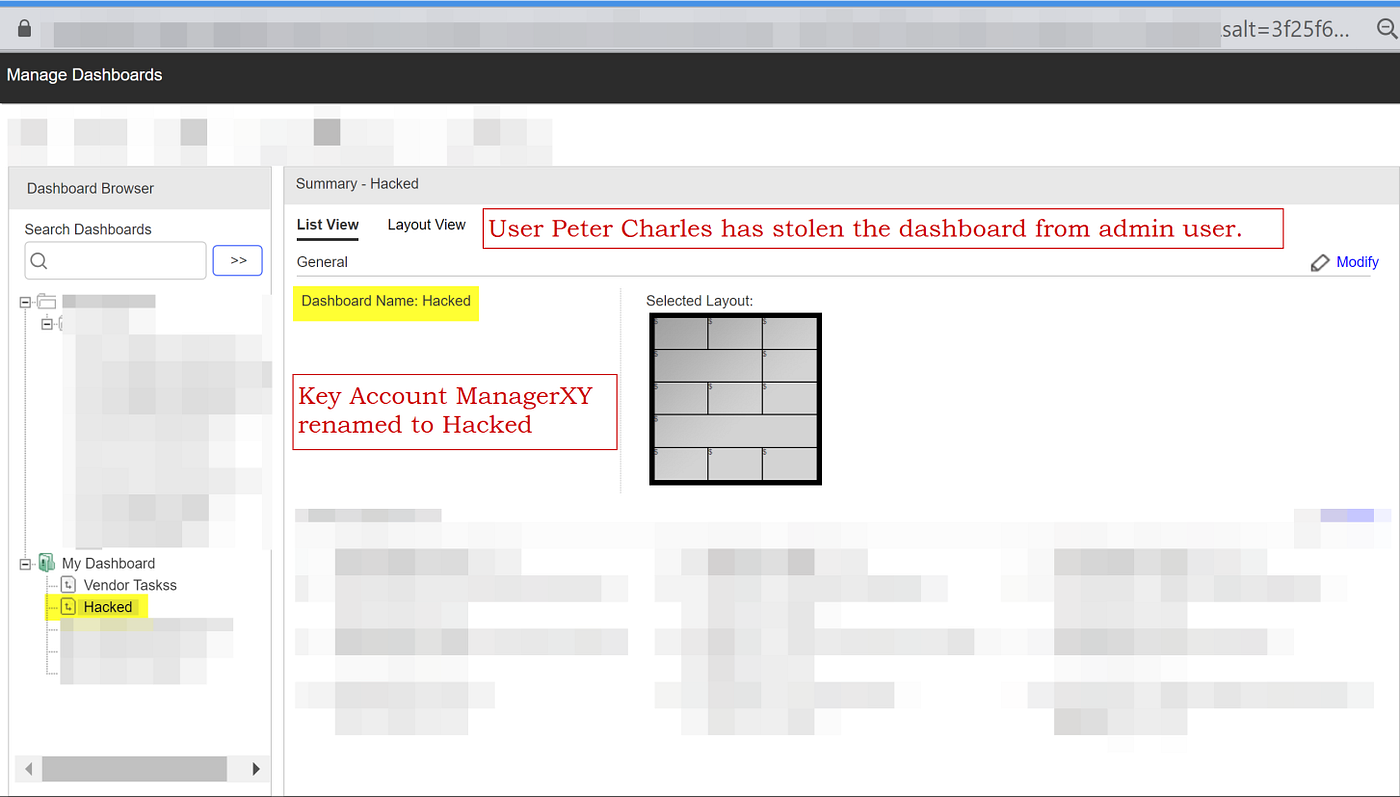Collapse the top folder node in the tree

[25, 300]
